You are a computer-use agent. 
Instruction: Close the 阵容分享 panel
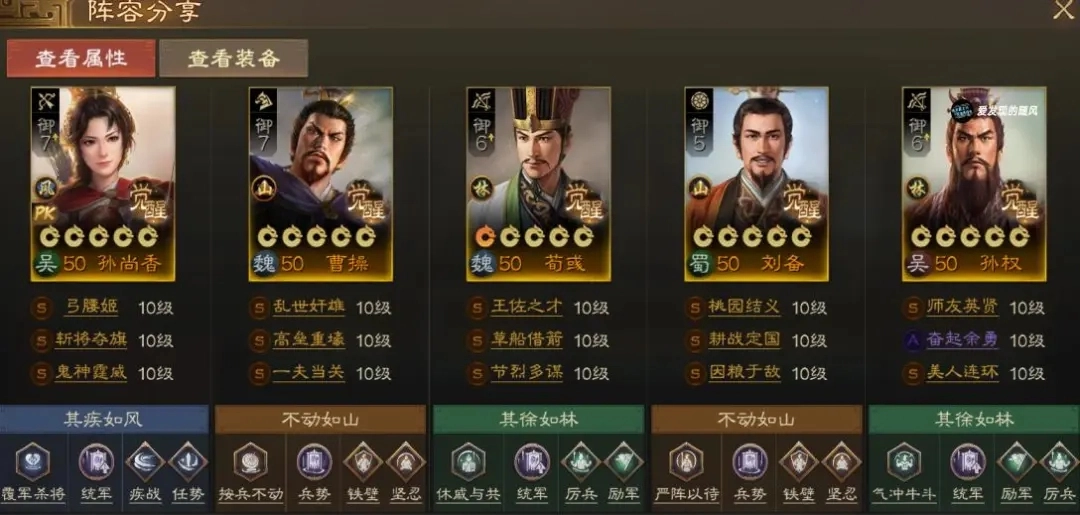coord(1064,10)
